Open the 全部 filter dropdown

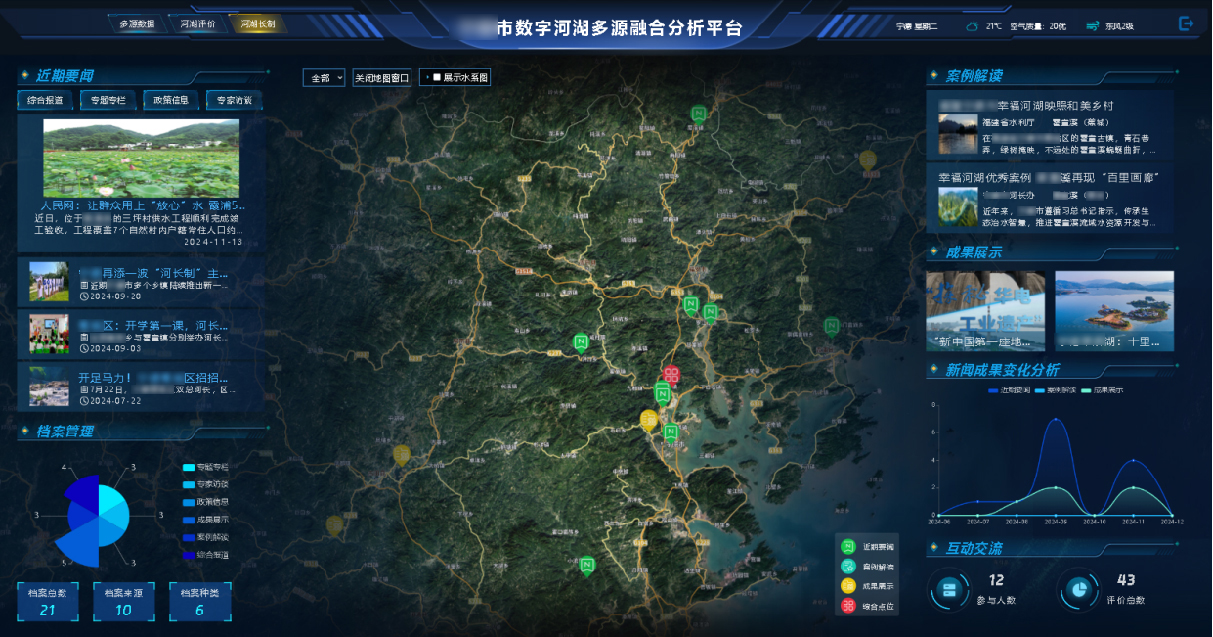324,77
